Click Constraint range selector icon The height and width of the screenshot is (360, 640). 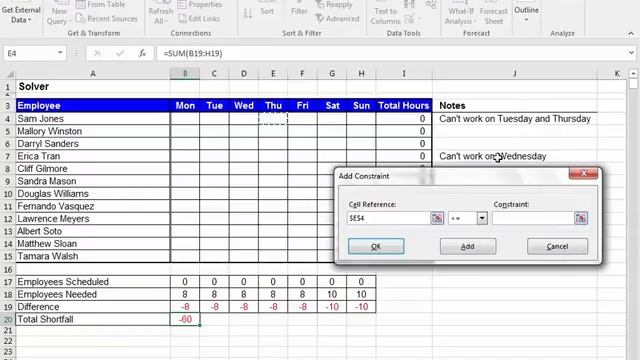click(x=581, y=218)
